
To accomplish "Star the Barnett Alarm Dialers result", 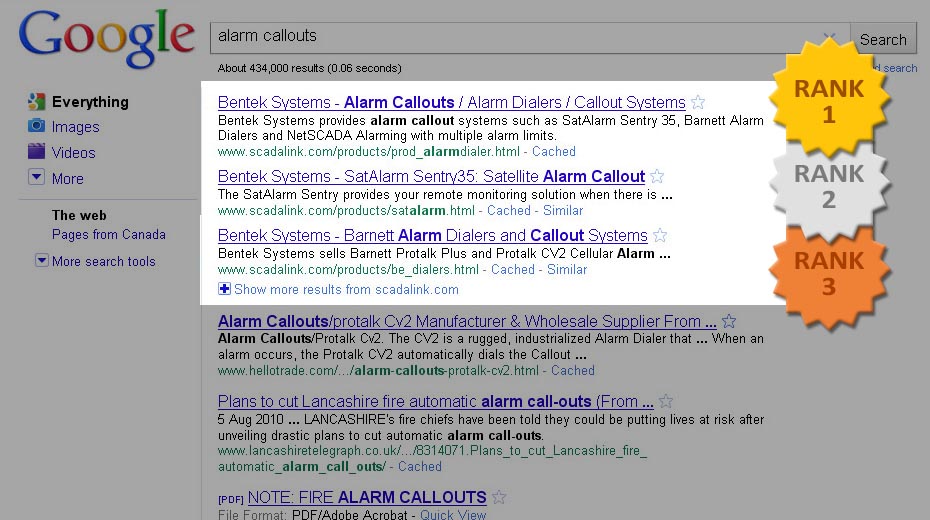I will point(660,236).
